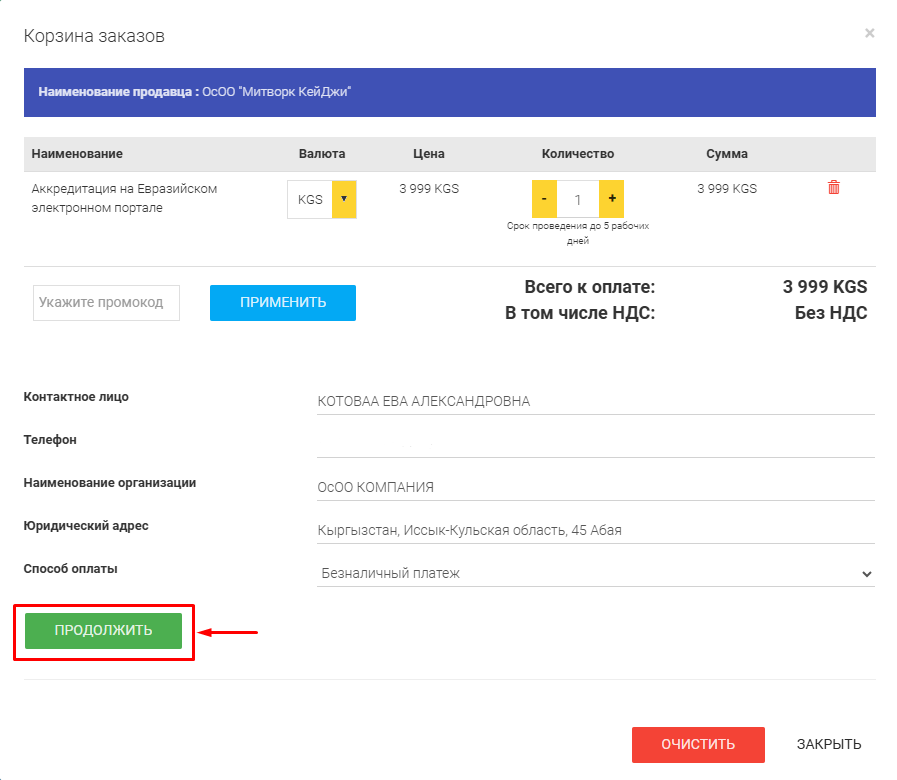The height and width of the screenshot is (780, 897).
Task: Click the promo code input field
Action: tap(106, 303)
